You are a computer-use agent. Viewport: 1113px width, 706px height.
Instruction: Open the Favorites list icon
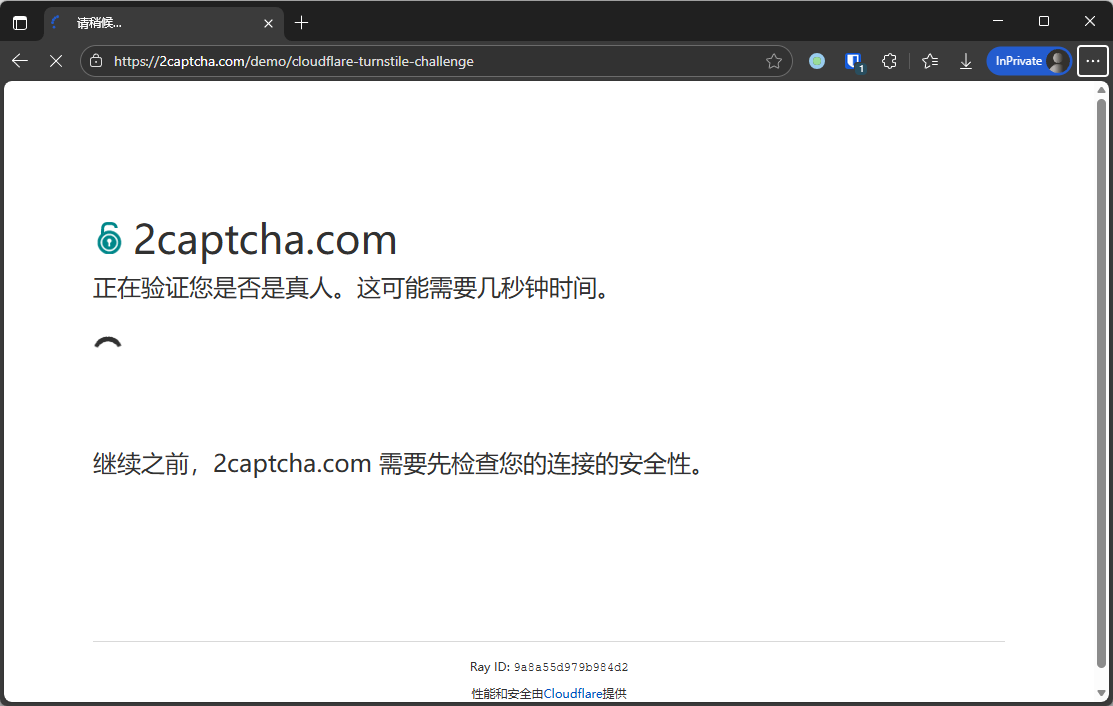pos(929,61)
